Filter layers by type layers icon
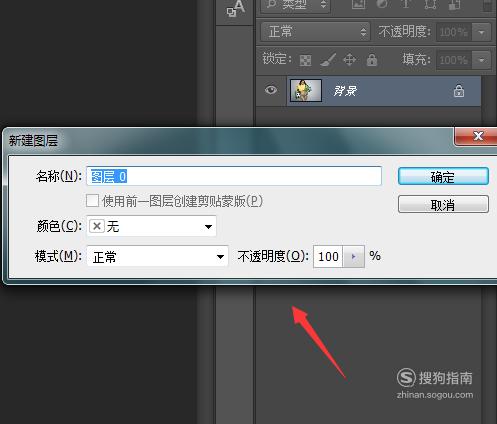The image size is (497, 424). pyautogui.click(x=406, y=4)
